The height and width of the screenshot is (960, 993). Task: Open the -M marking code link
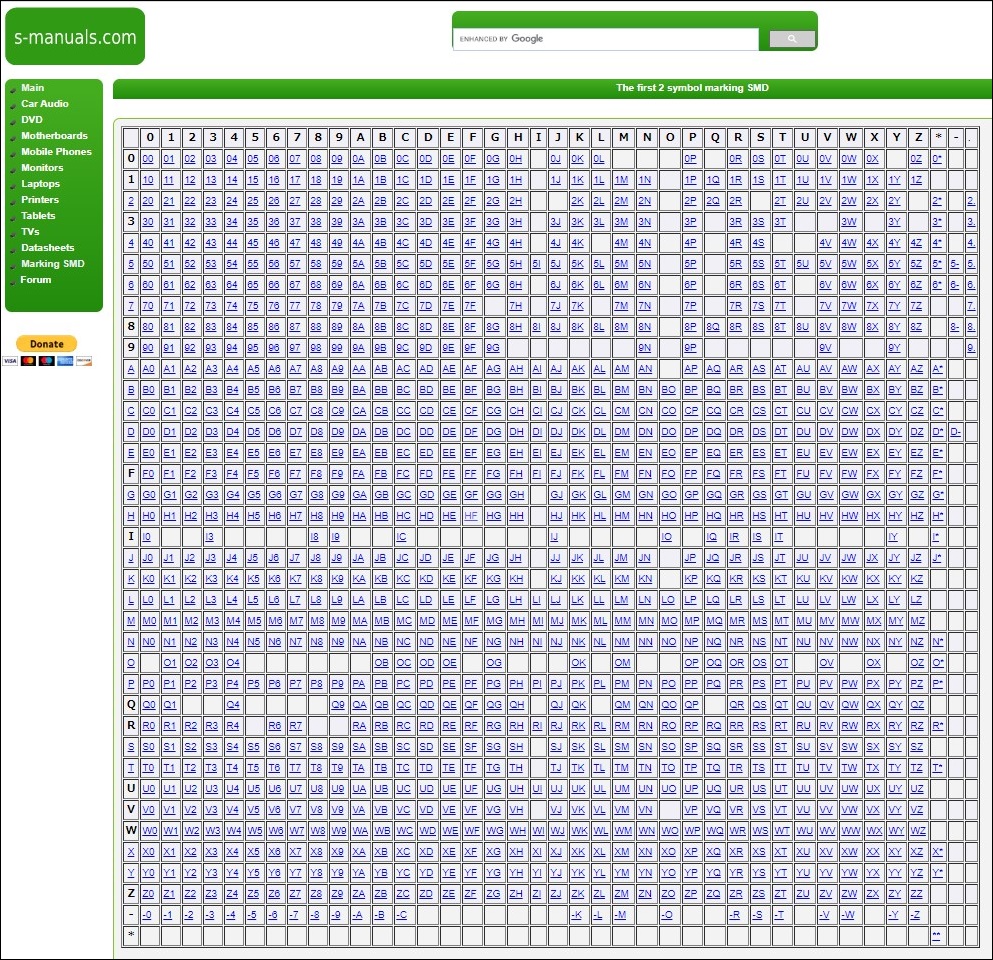[x=620, y=914]
